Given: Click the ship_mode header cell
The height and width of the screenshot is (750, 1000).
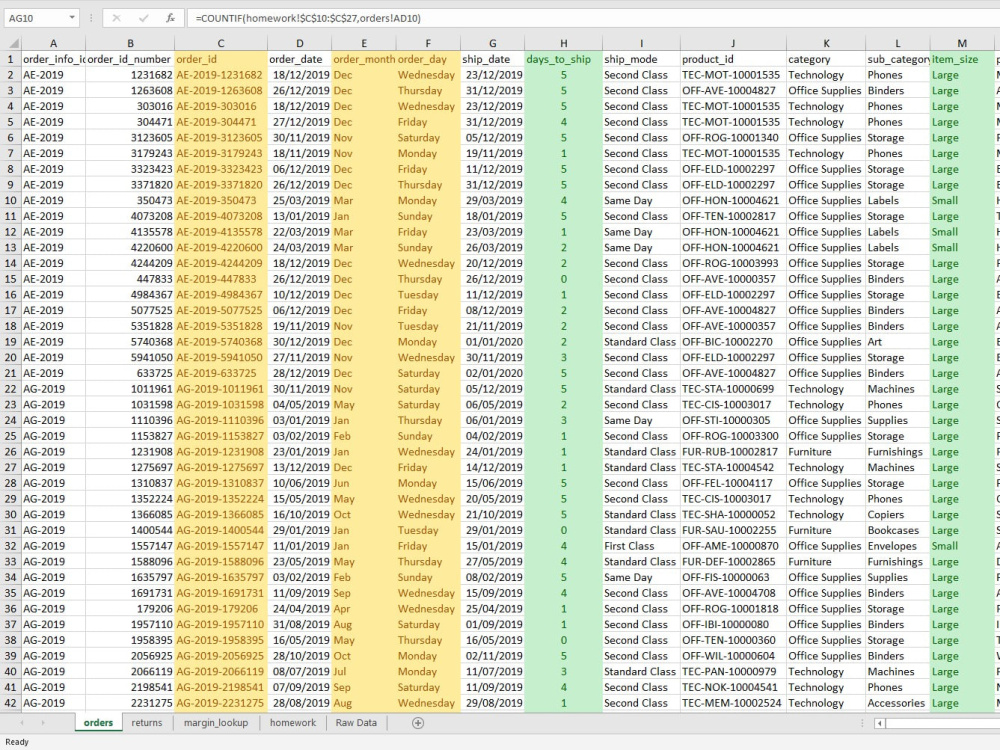Looking at the screenshot, I should pos(641,59).
